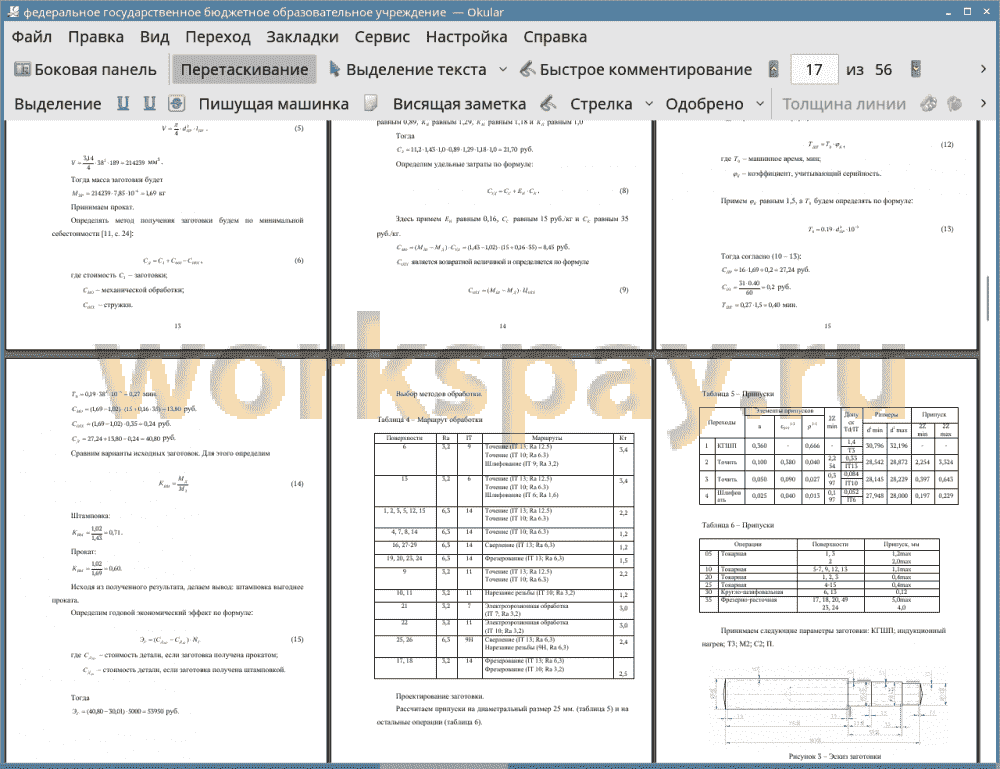Click the 'Маршруты' table header
This screenshot has width=1000, height=769.
[547, 438]
